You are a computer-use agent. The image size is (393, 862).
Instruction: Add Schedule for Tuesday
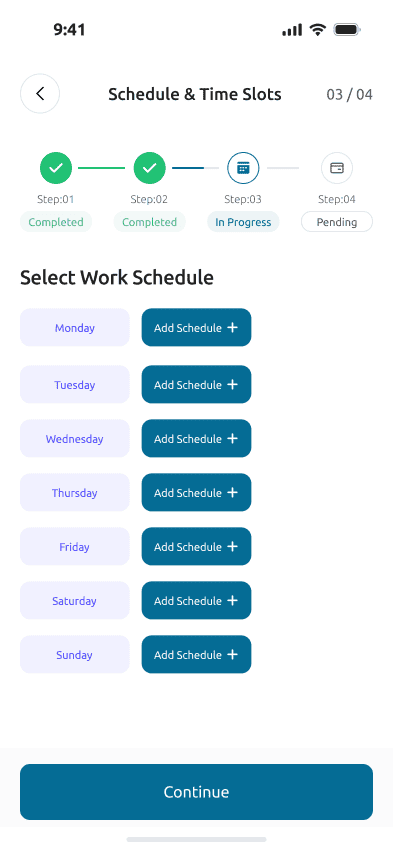pos(196,385)
